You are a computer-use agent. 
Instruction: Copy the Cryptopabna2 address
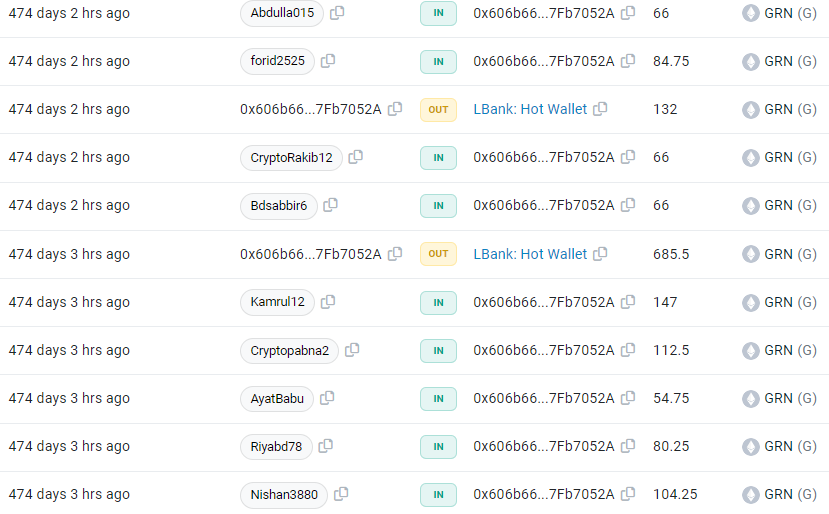tap(352, 350)
